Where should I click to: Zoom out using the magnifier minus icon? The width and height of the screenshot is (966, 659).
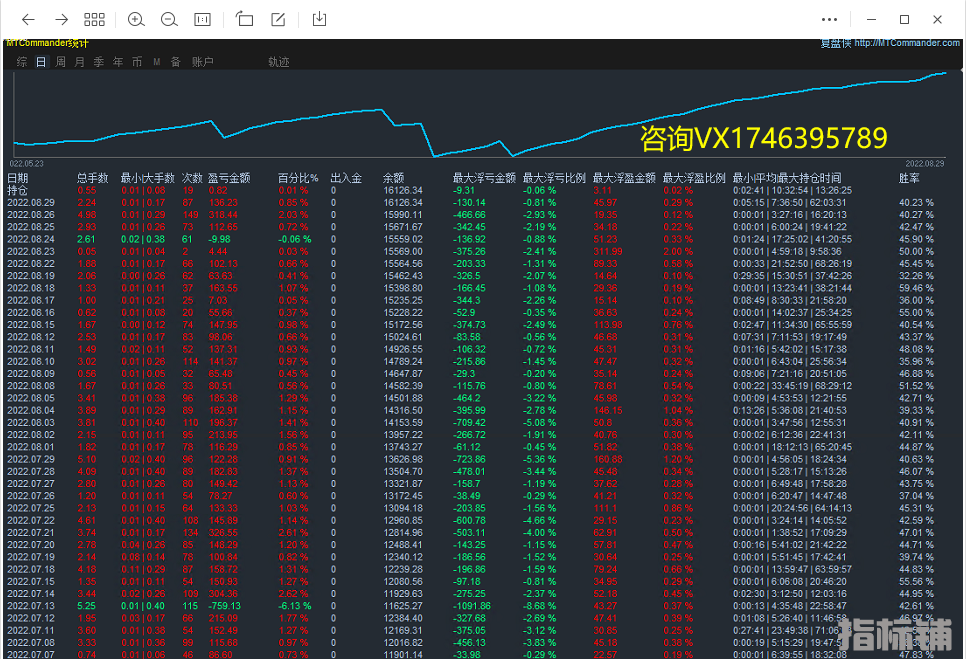click(169, 19)
